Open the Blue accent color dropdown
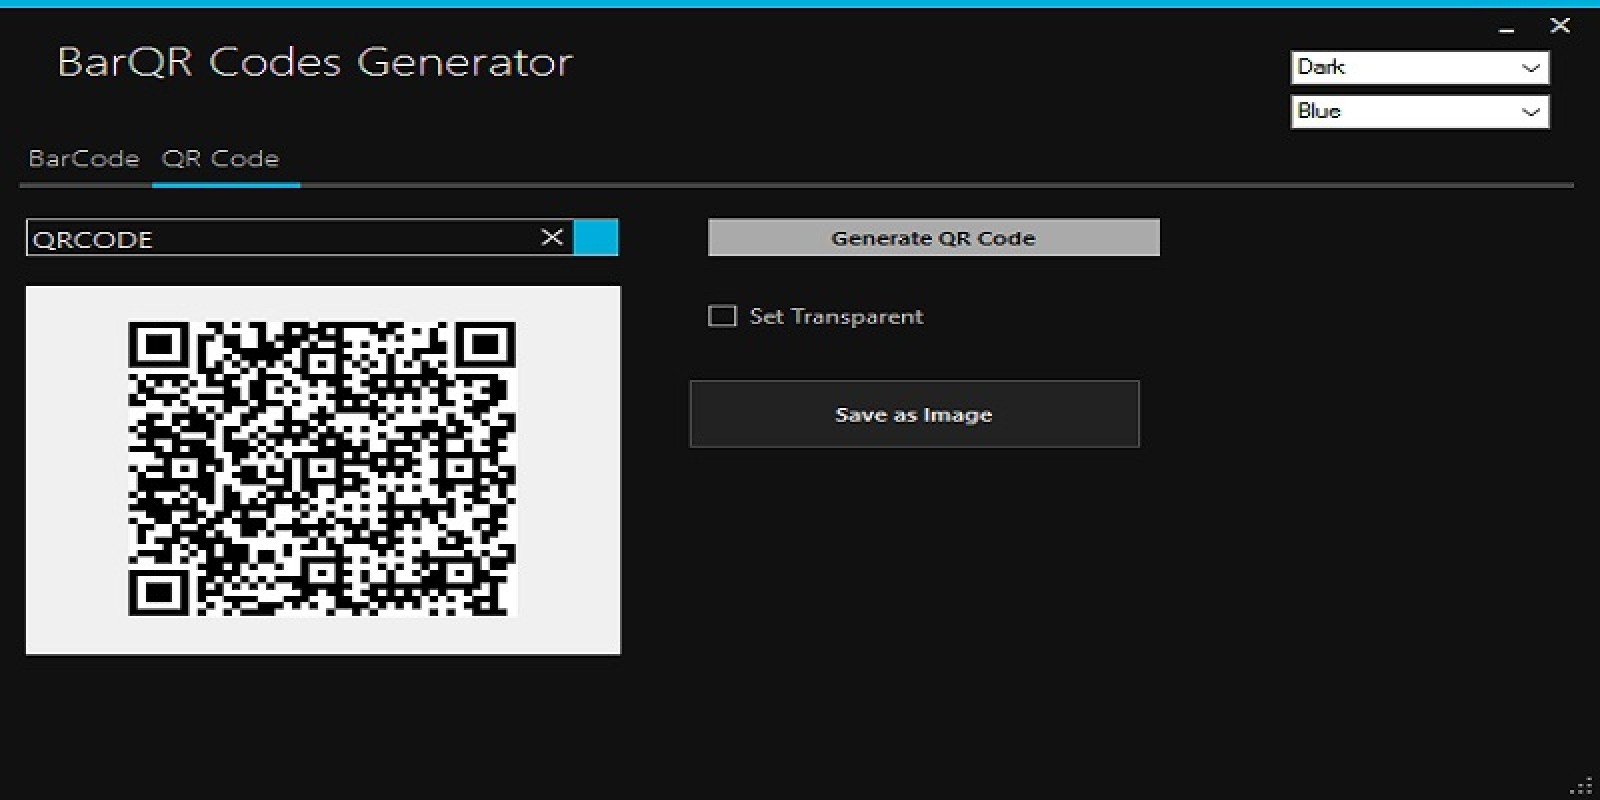 [x=1420, y=112]
